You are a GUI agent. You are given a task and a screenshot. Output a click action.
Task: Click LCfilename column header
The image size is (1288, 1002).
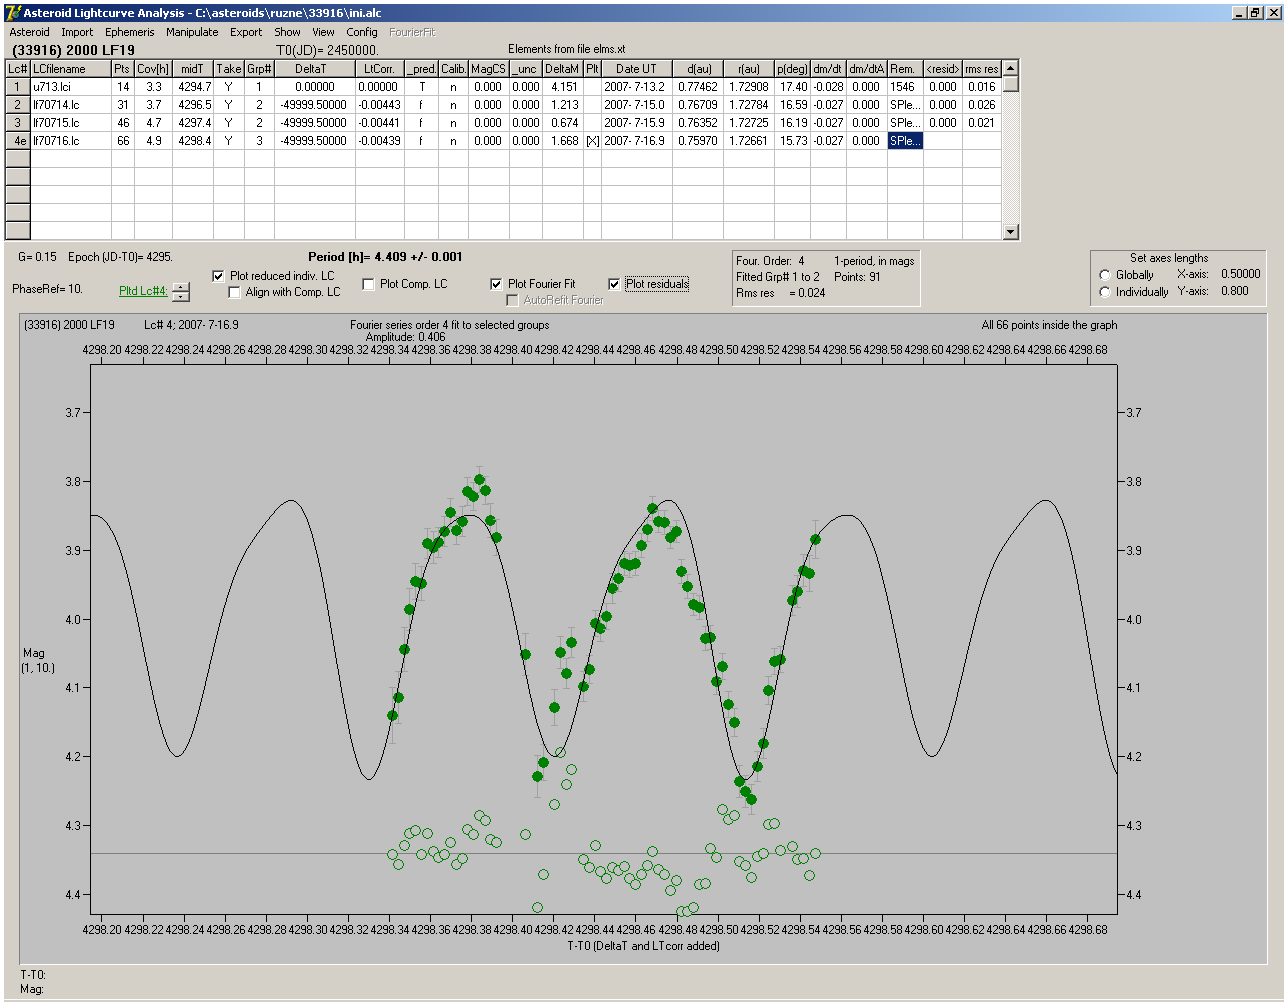pyautogui.click(x=70, y=69)
